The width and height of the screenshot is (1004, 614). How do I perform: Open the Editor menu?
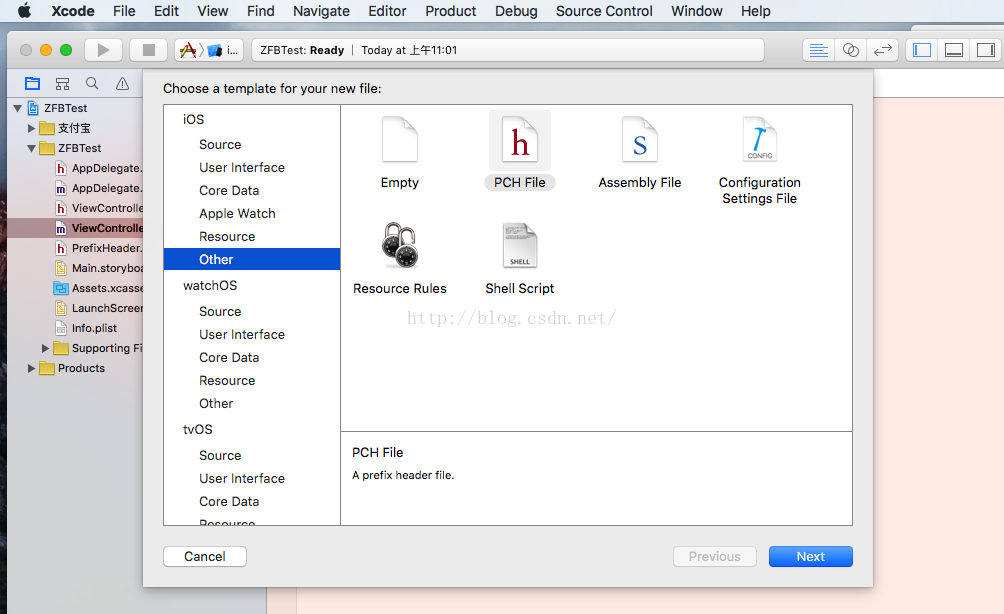(x=387, y=11)
